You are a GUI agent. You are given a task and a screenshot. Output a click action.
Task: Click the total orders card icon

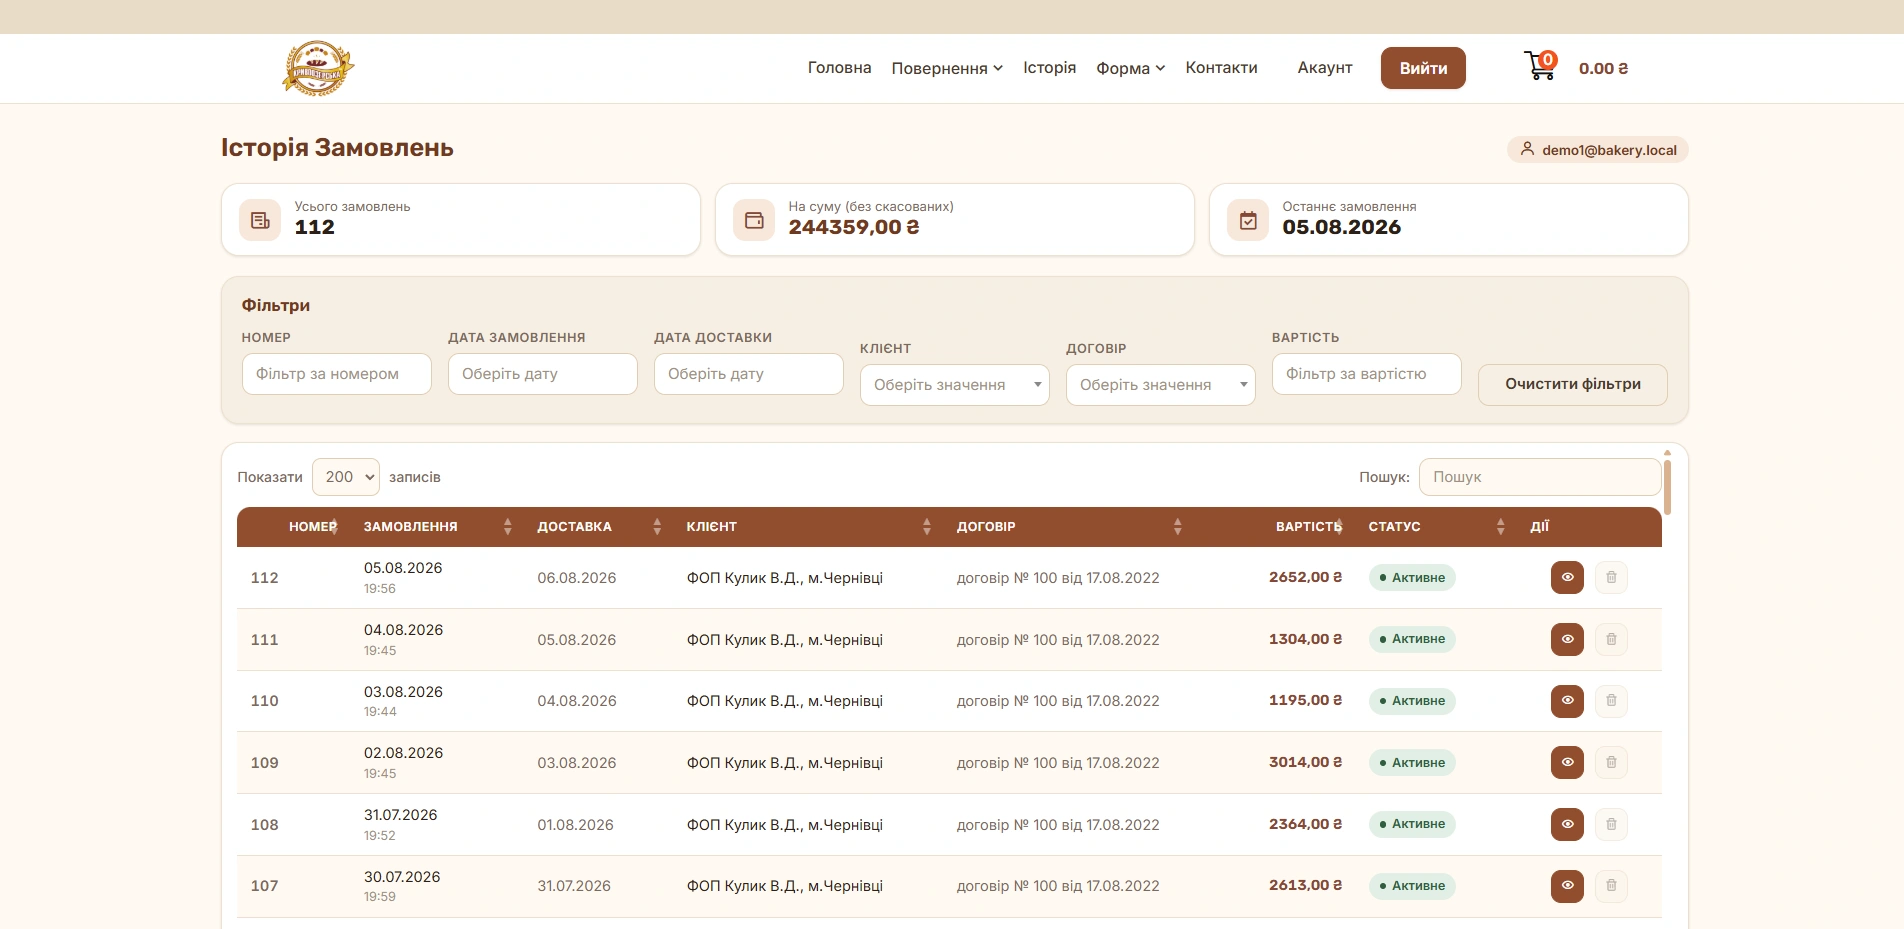coord(260,220)
